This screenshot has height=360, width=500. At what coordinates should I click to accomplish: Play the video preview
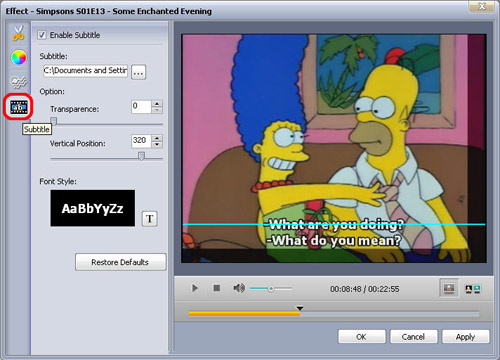[195, 288]
